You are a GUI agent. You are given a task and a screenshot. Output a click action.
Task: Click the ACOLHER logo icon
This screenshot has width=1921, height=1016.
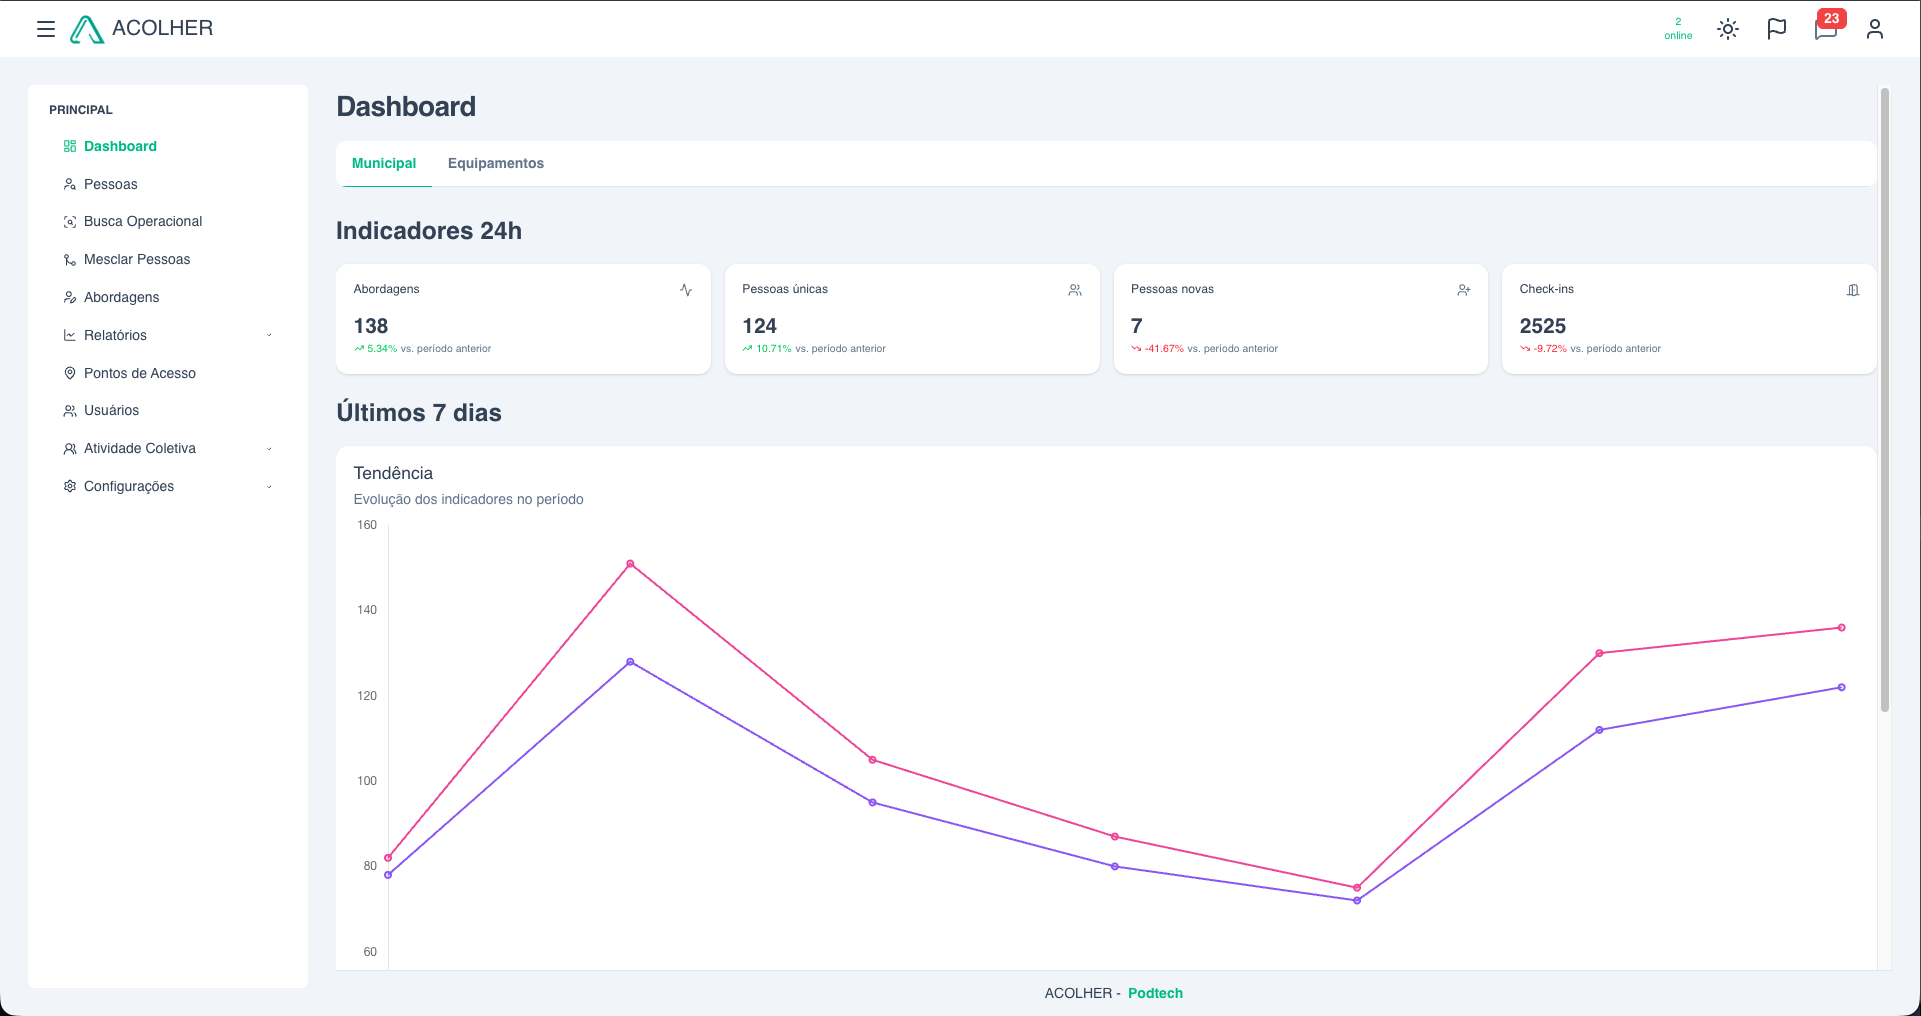(87, 29)
